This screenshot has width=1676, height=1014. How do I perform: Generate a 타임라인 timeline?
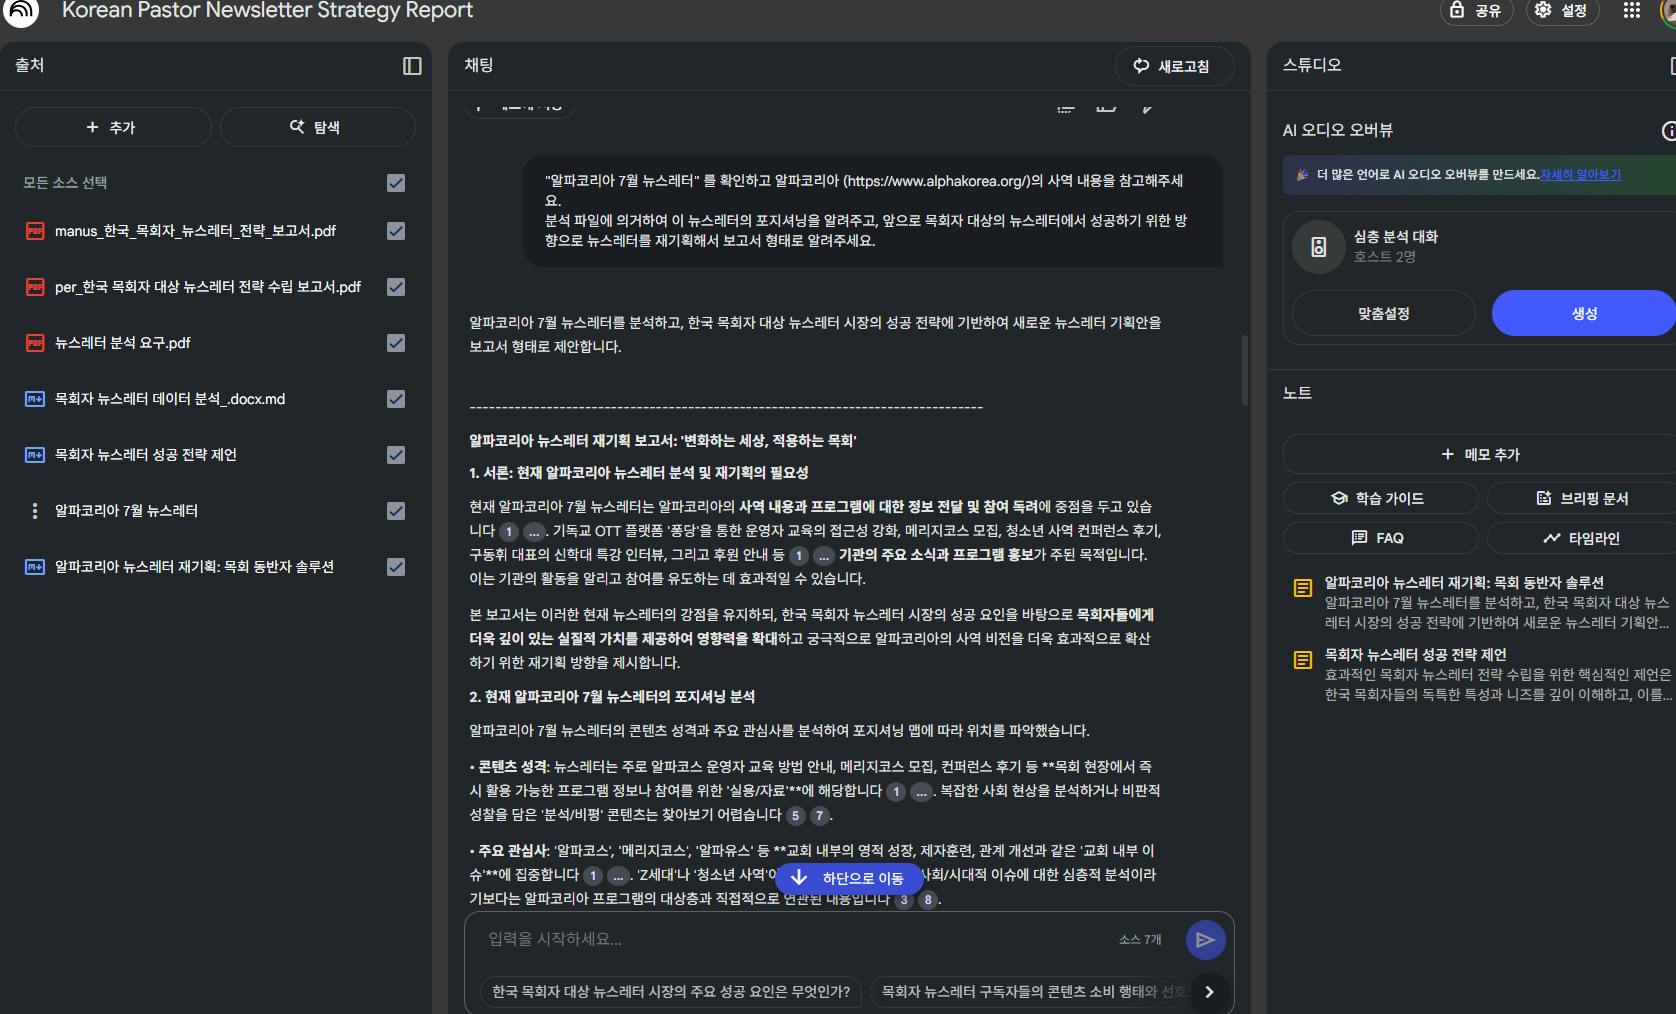[x=1584, y=538]
